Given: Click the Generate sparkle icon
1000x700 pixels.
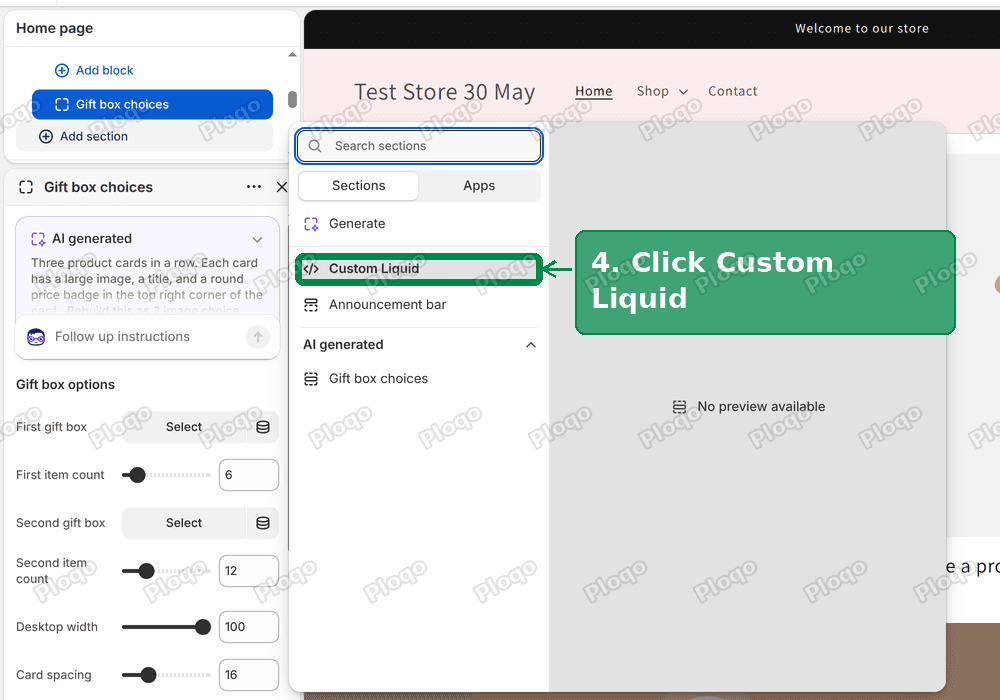Looking at the screenshot, I should point(311,224).
